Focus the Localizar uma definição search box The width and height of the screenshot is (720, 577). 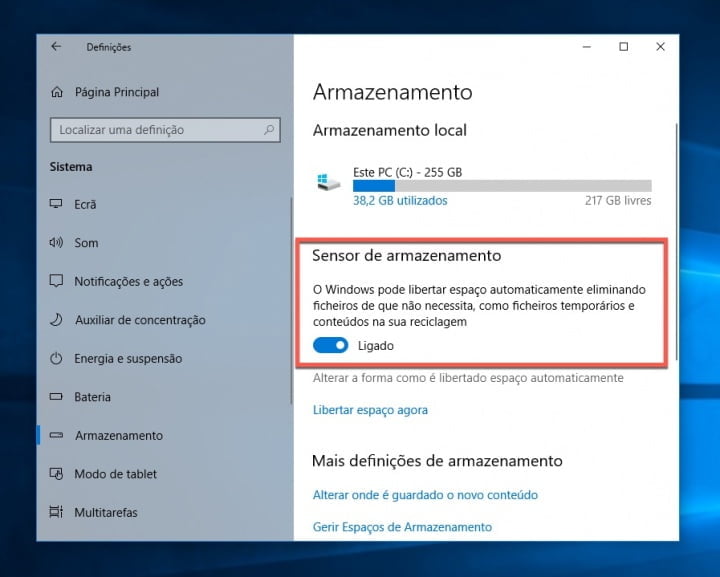pos(165,130)
